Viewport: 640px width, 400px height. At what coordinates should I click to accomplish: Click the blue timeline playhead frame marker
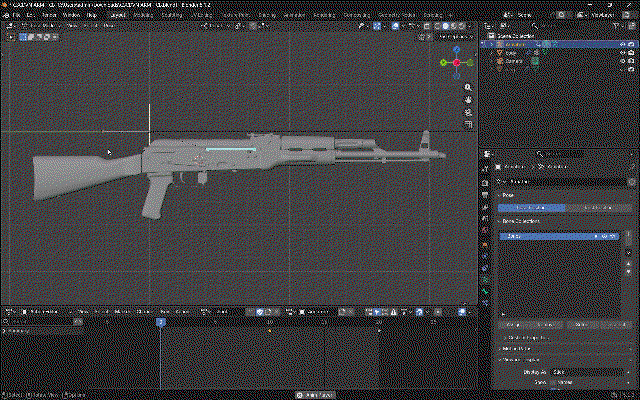pyautogui.click(x=160, y=322)
